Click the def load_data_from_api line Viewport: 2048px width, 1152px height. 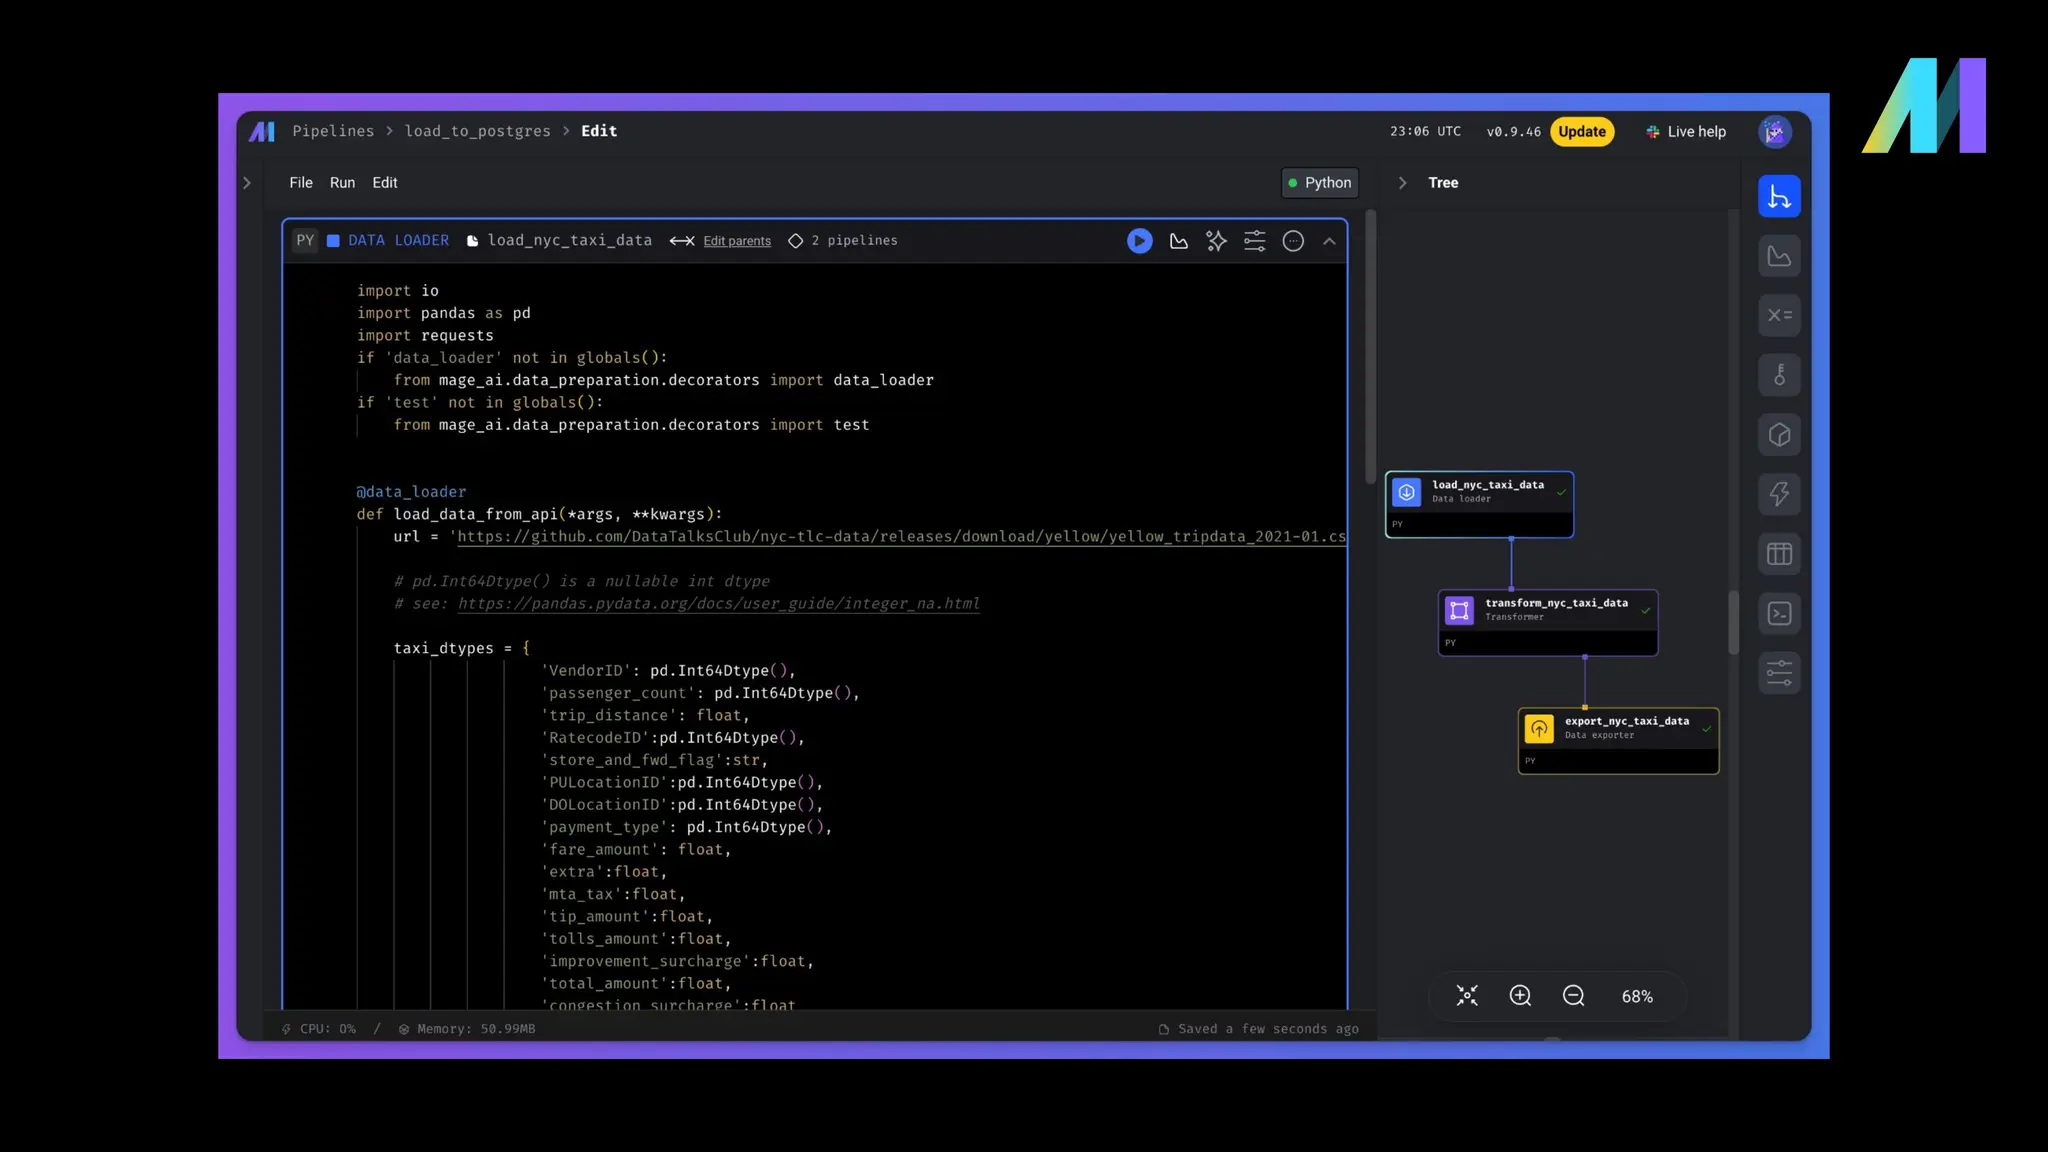pyautogui.click(x=539, y=515)
